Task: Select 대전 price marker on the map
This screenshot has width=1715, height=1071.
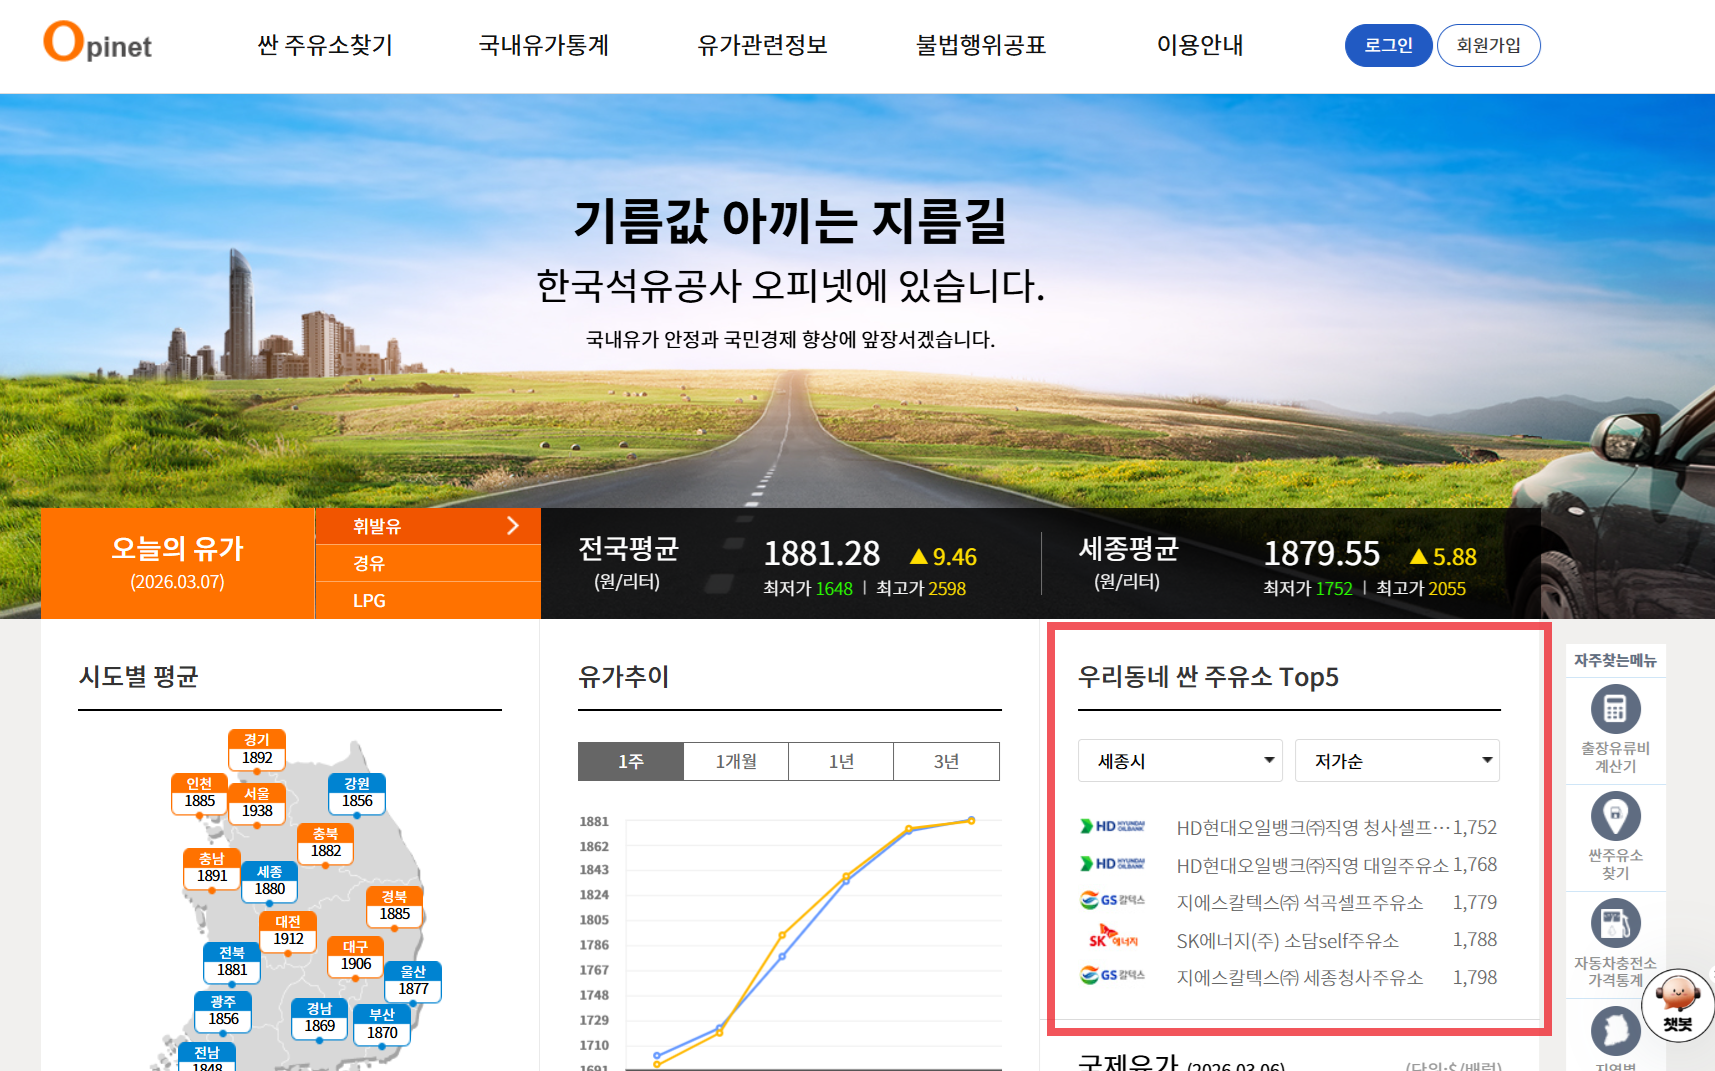Action: 288,931
